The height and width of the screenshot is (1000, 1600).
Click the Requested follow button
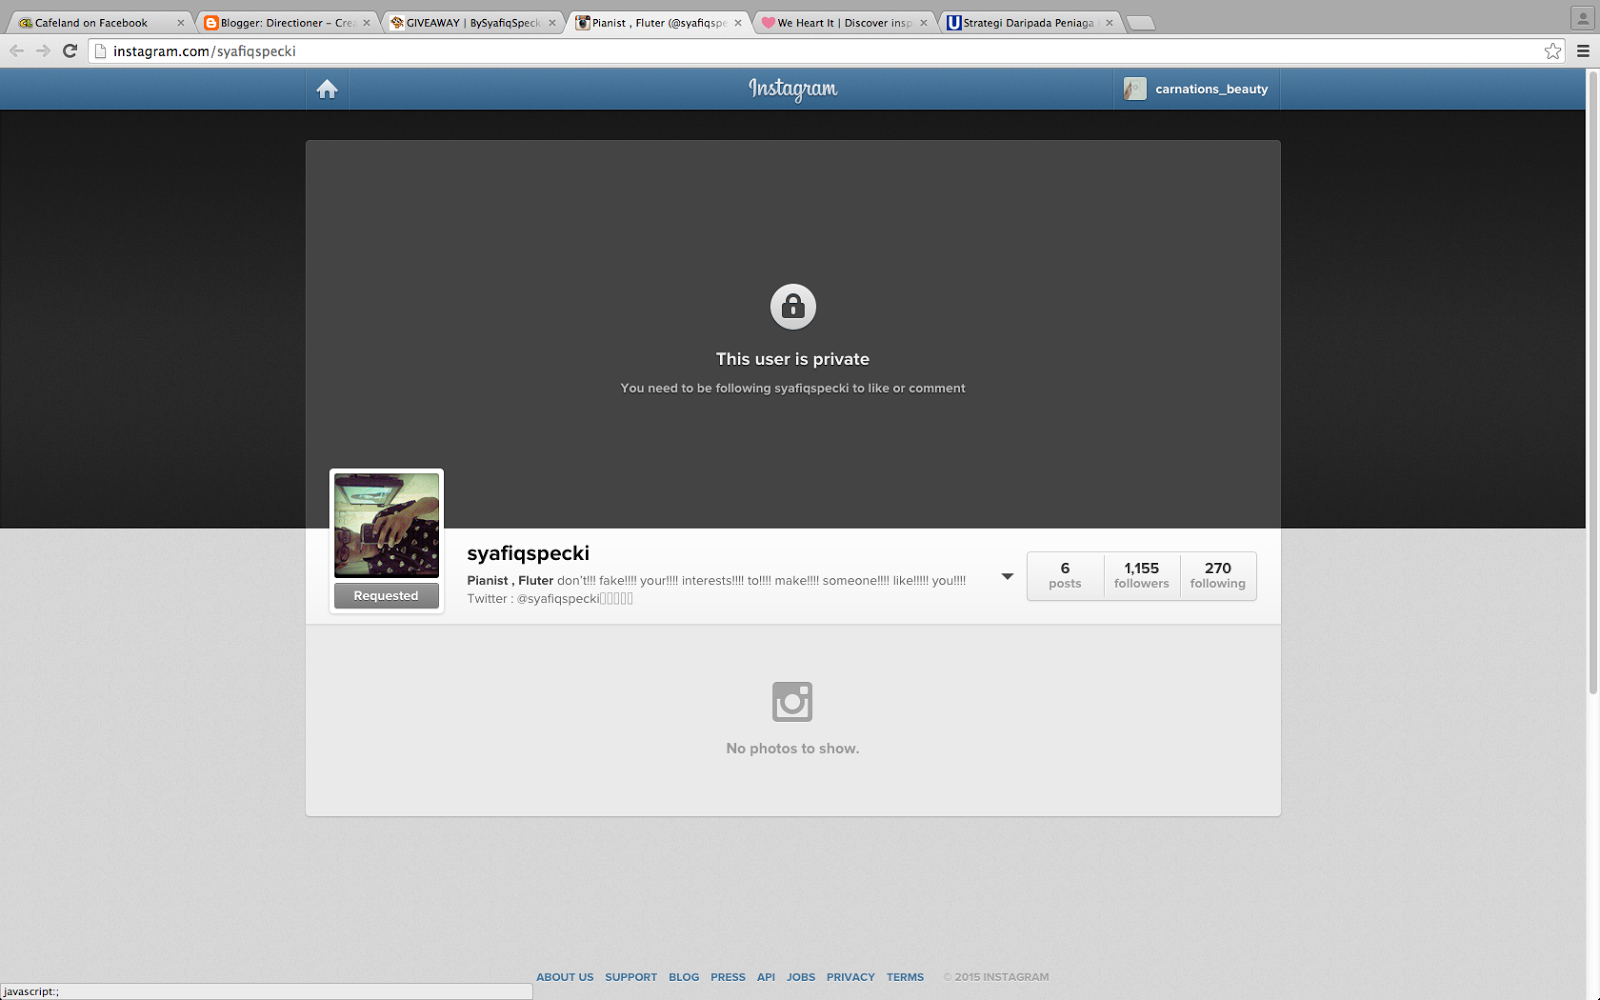[386, 596]
